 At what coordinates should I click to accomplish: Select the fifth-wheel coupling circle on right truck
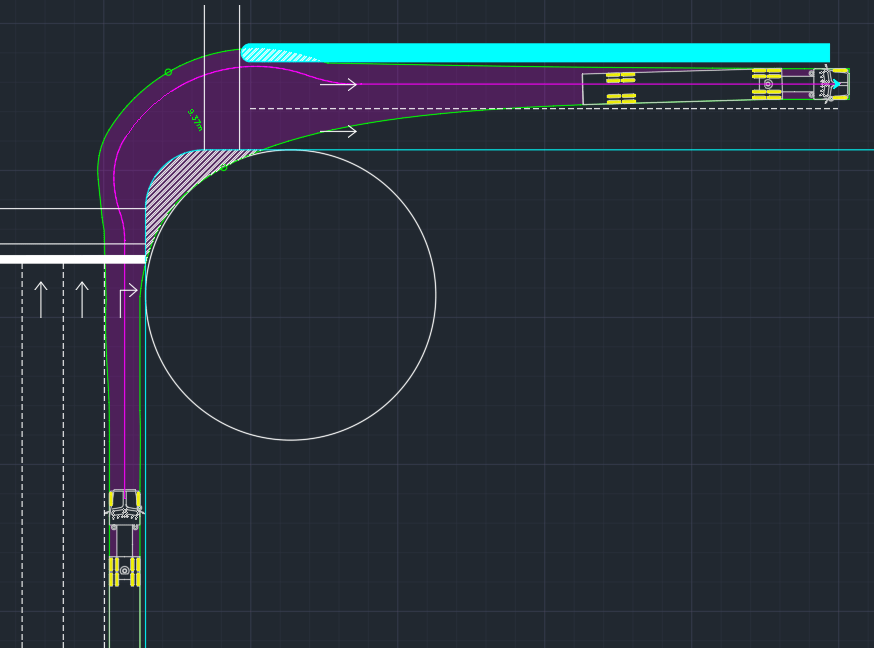(x=768, y=84)
